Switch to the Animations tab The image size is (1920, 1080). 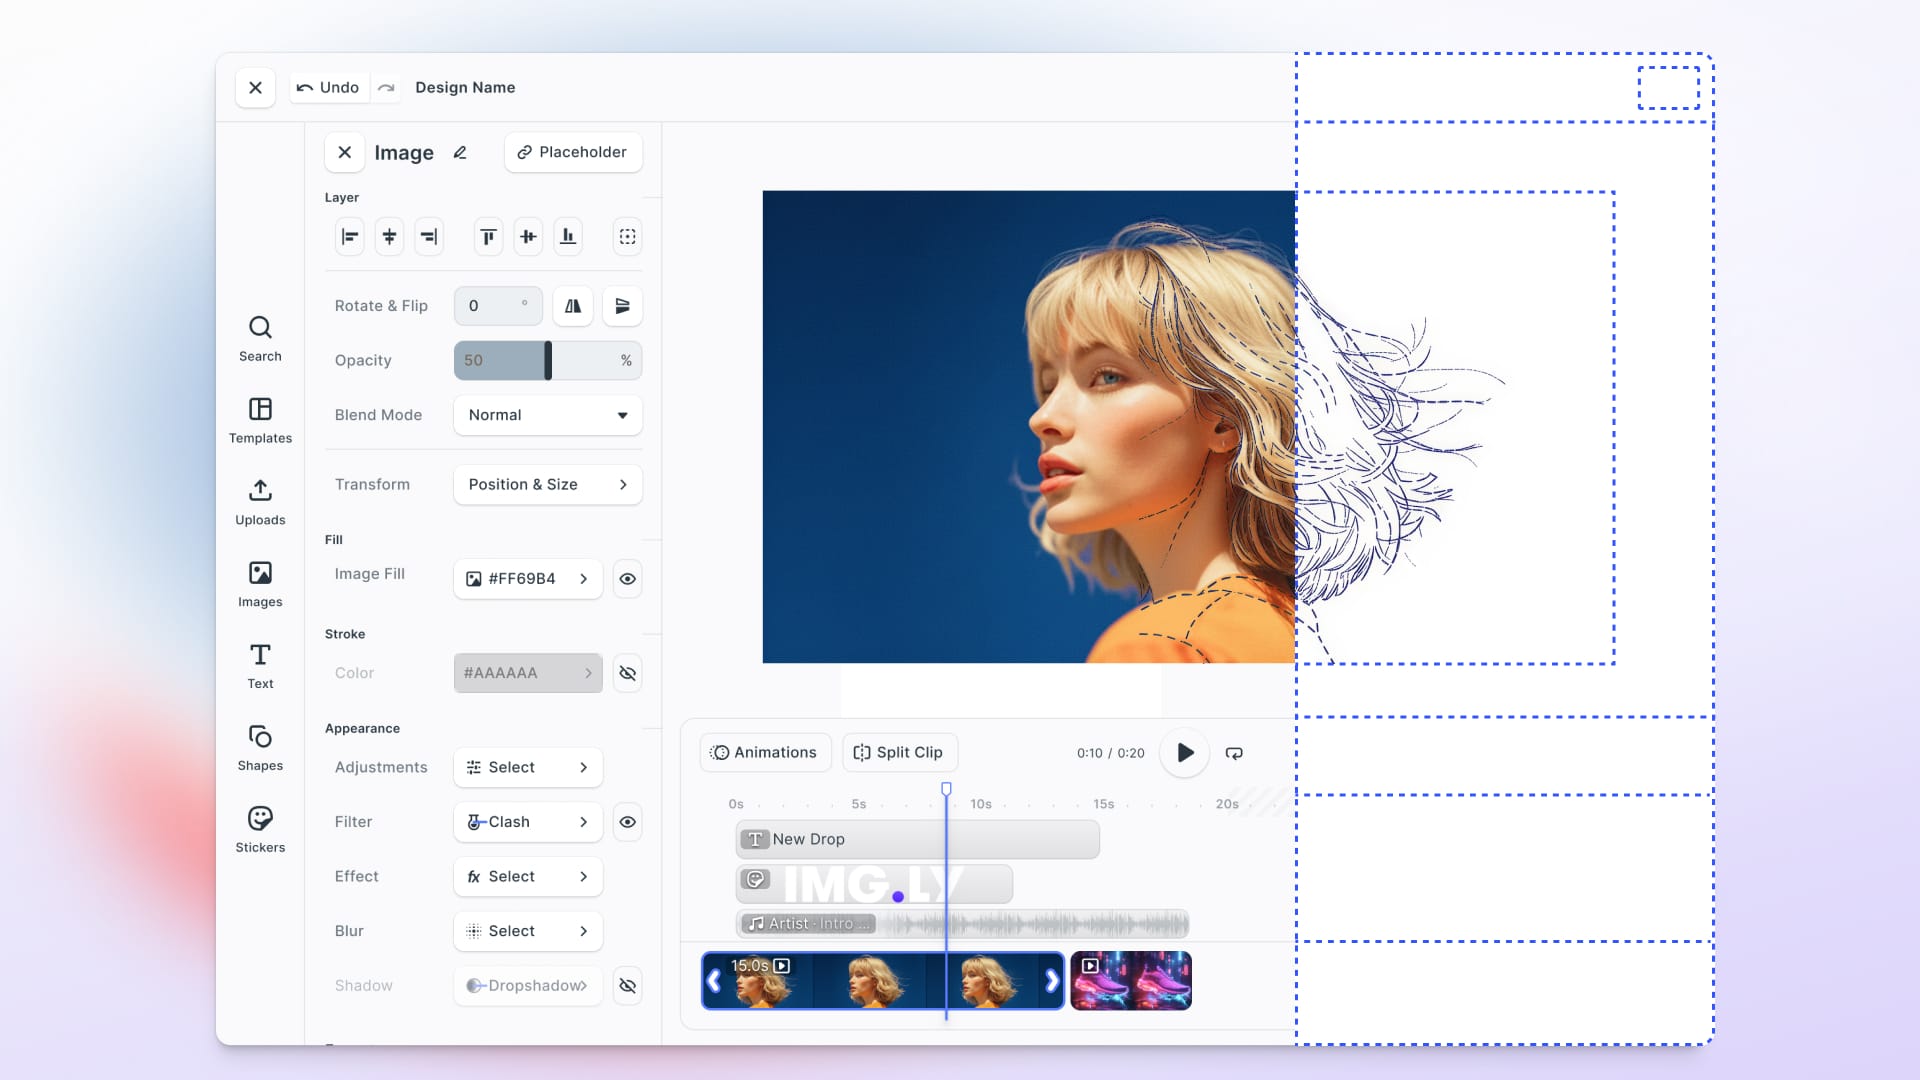click(765, 752)
